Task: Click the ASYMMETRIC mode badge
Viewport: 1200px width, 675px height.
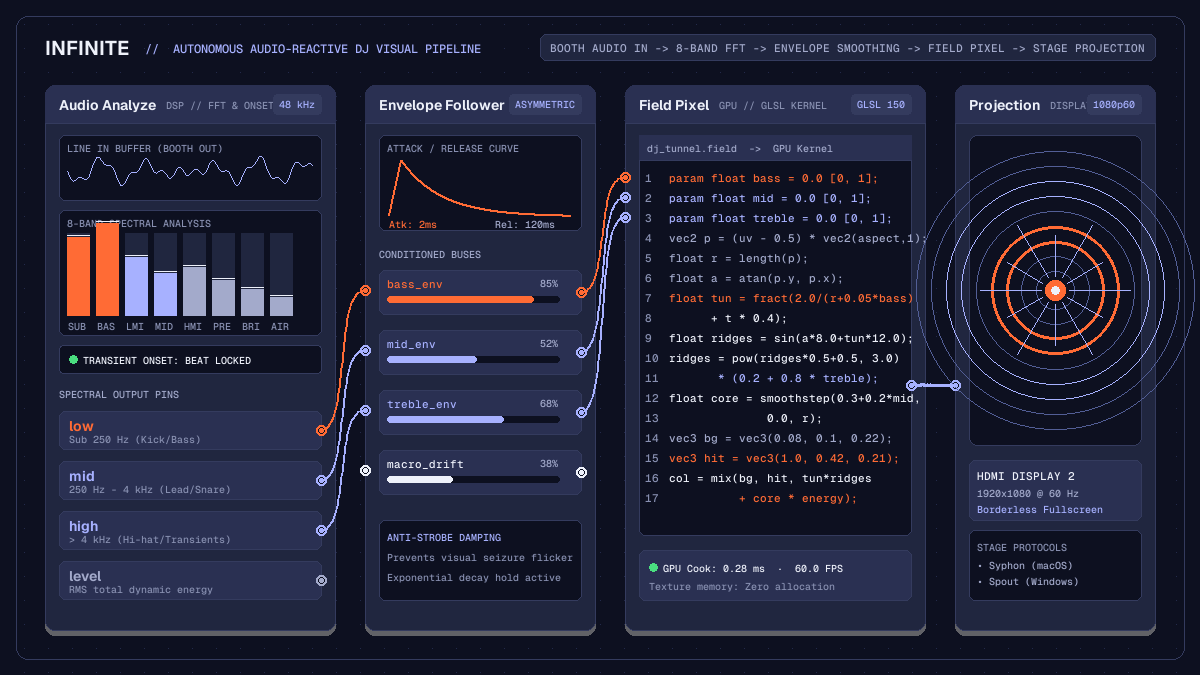Action: [545, 105]
